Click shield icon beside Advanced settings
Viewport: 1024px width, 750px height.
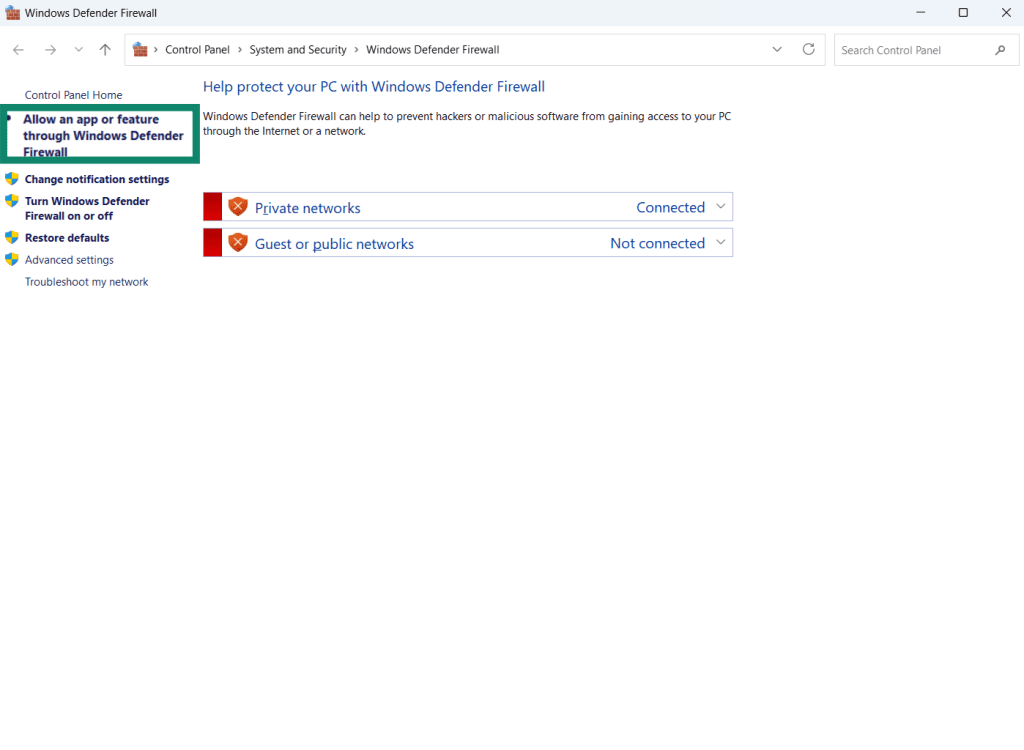[x=12, y=259]
